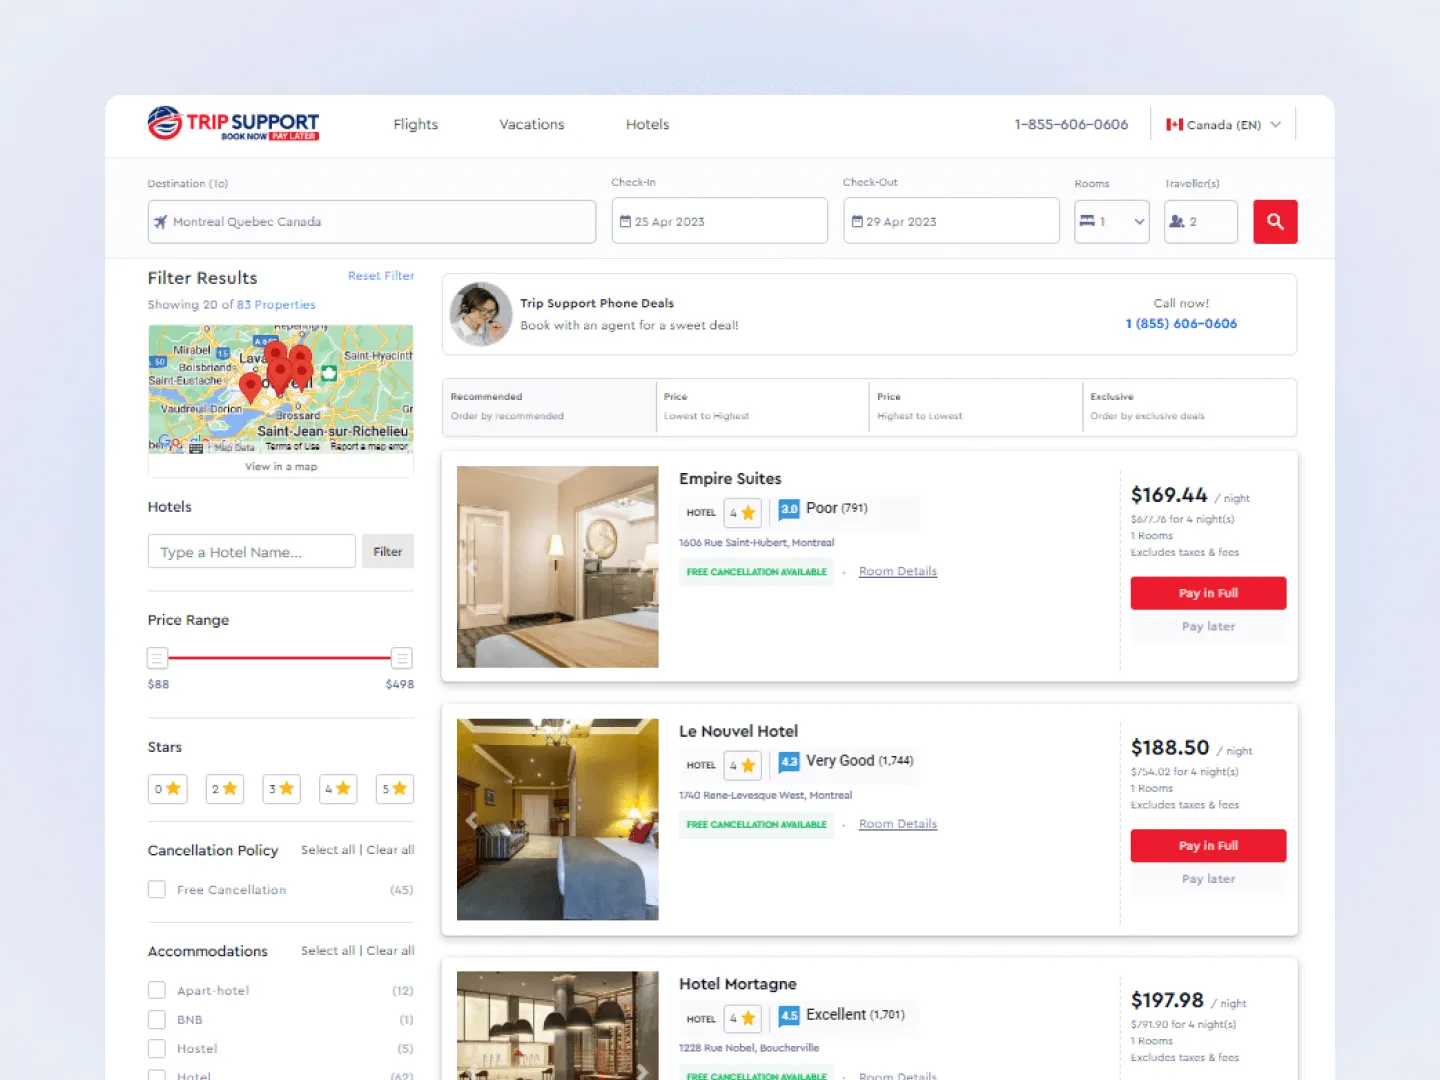Click the calendar icon in Check-In field
1440x1080 pixels.
click(x=627, y=221)
